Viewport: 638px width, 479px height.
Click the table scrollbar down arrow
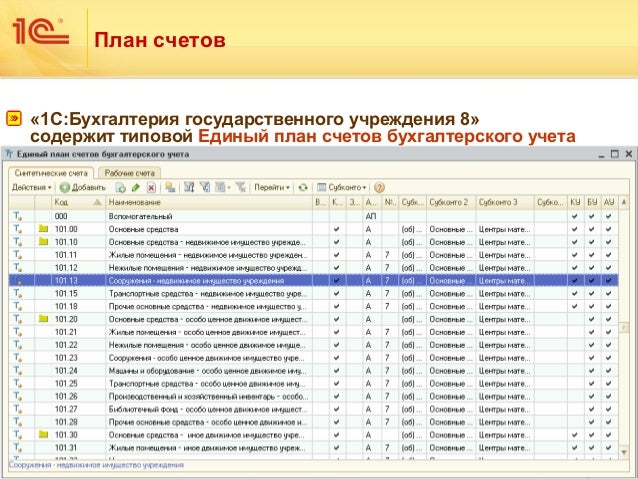pos(624,452)
